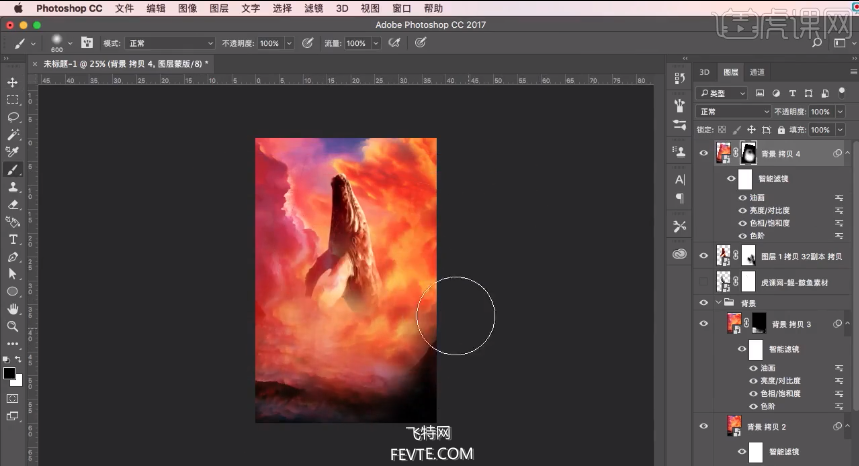Hide the 背景 拷贝 4 layer
Viewport: 859px width, 466px height.
704,153
